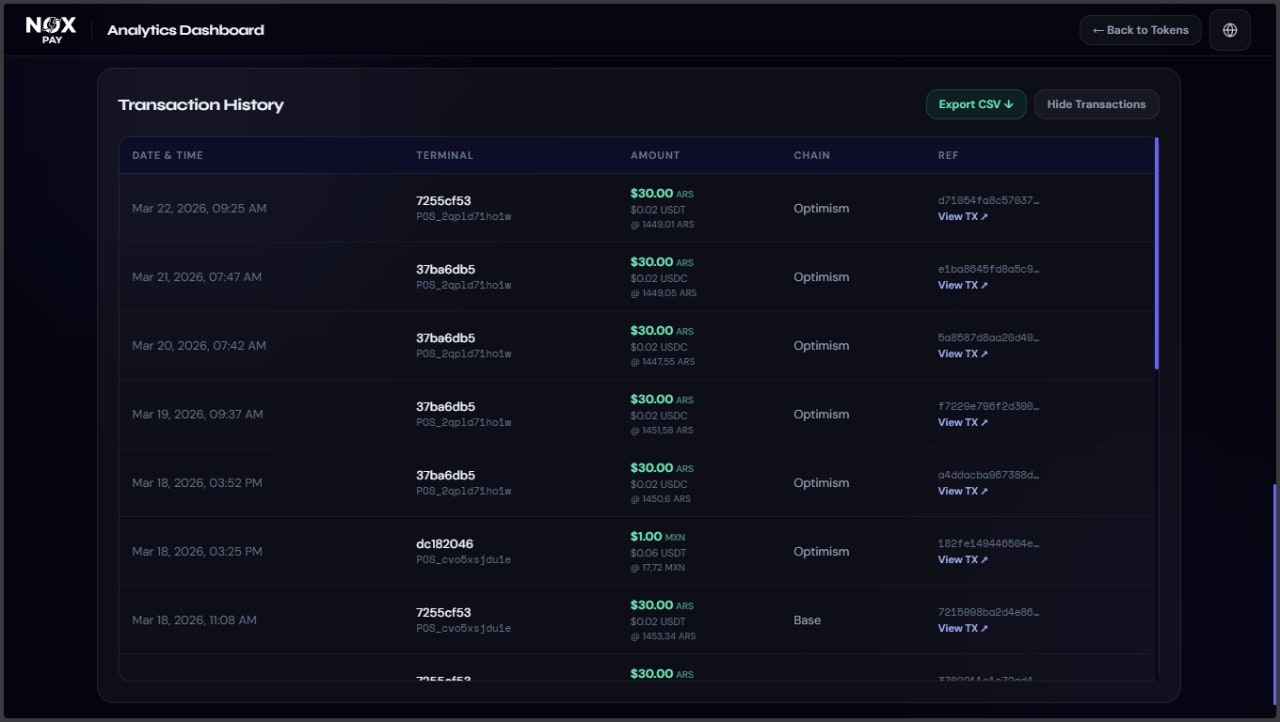Image resolution: width=1280 pixels, height=722 pixels.
Task: Open View TX for Mar 22 transaction
Action: click(x=962, y=217)
